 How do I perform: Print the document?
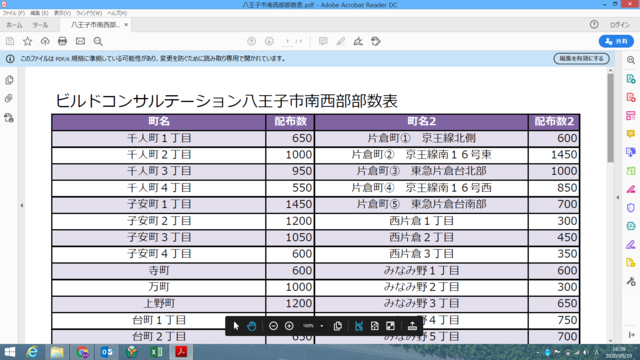(x=62, y=41)
